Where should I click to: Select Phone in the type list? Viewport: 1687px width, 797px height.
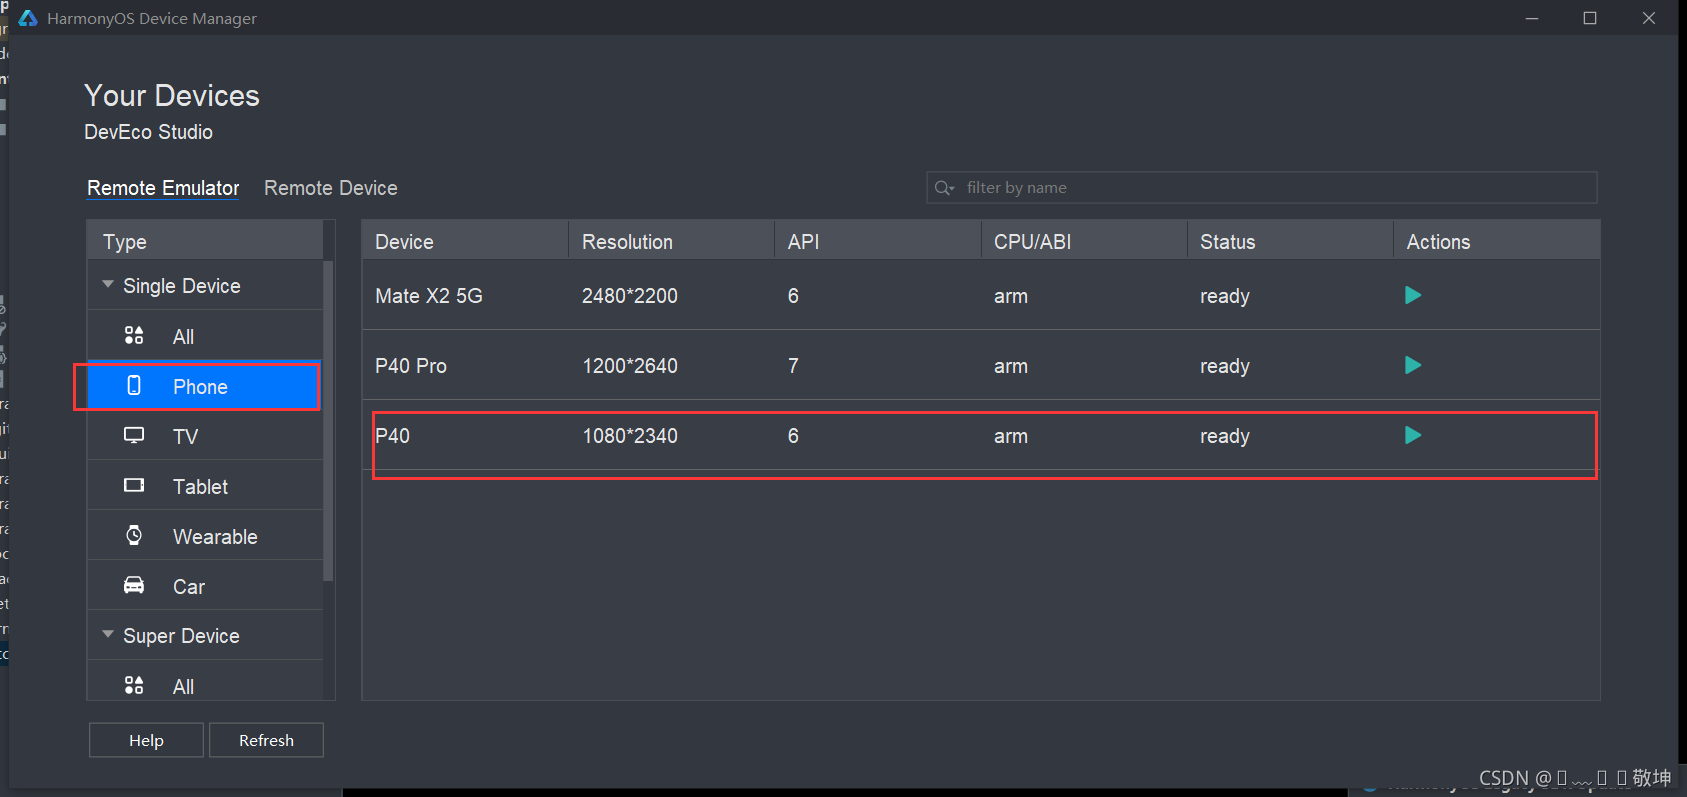205,386
